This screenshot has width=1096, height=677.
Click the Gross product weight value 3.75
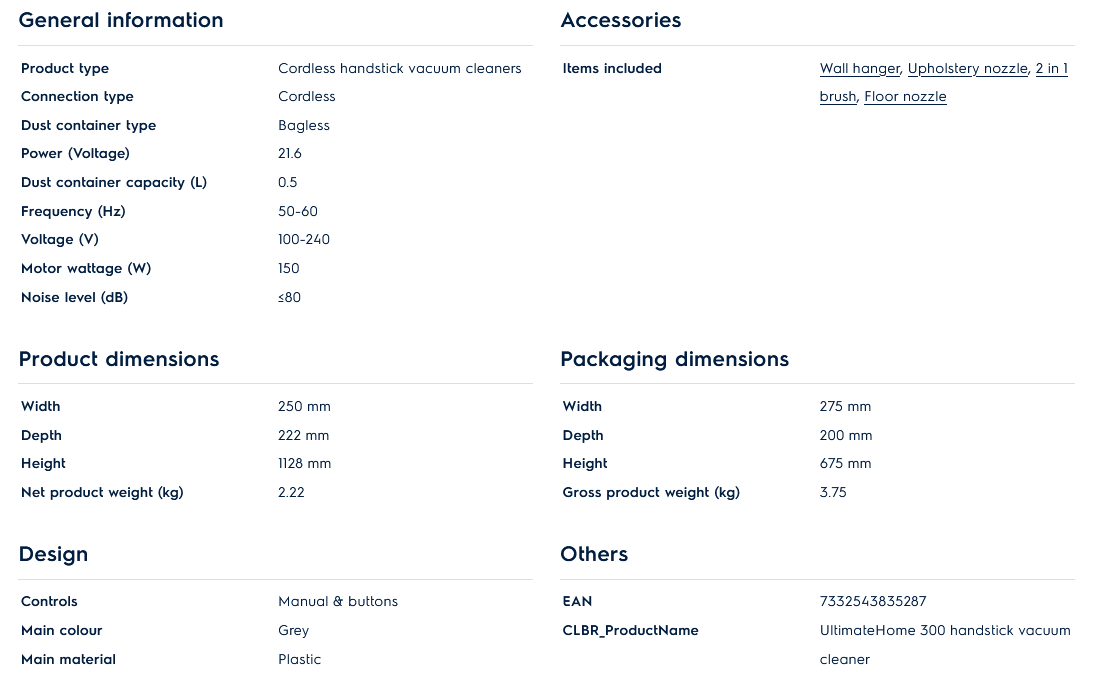[x=833, y=493]
